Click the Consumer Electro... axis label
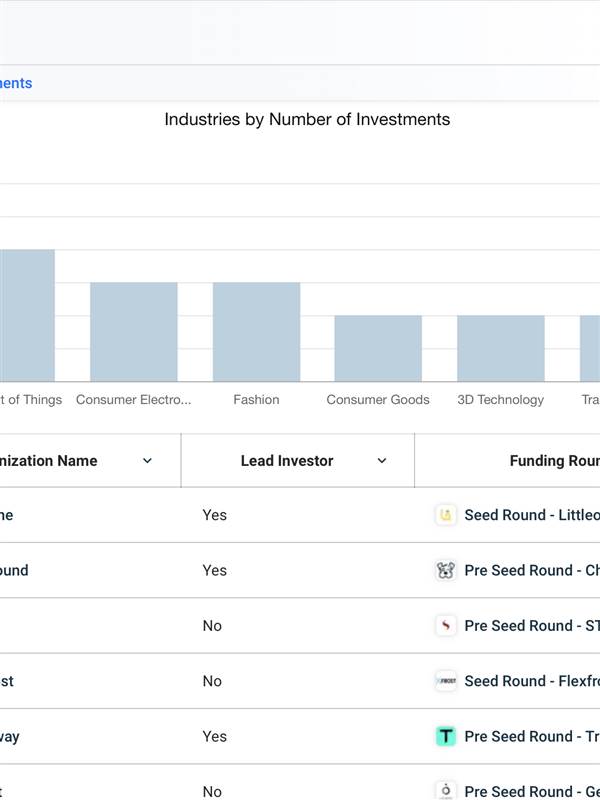The image size is (600, 800). tap(134, 399)
